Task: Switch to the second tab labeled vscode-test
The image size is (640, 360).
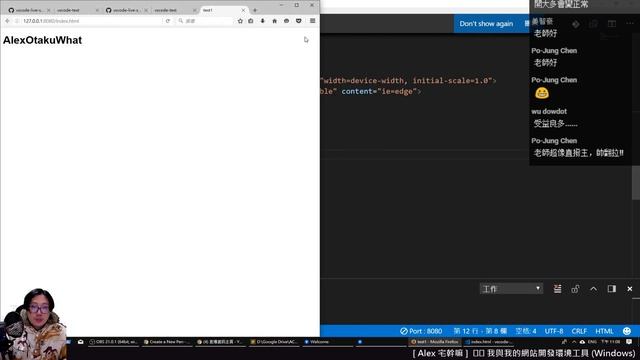Action: pyautogui.click(x=76, y=10)
